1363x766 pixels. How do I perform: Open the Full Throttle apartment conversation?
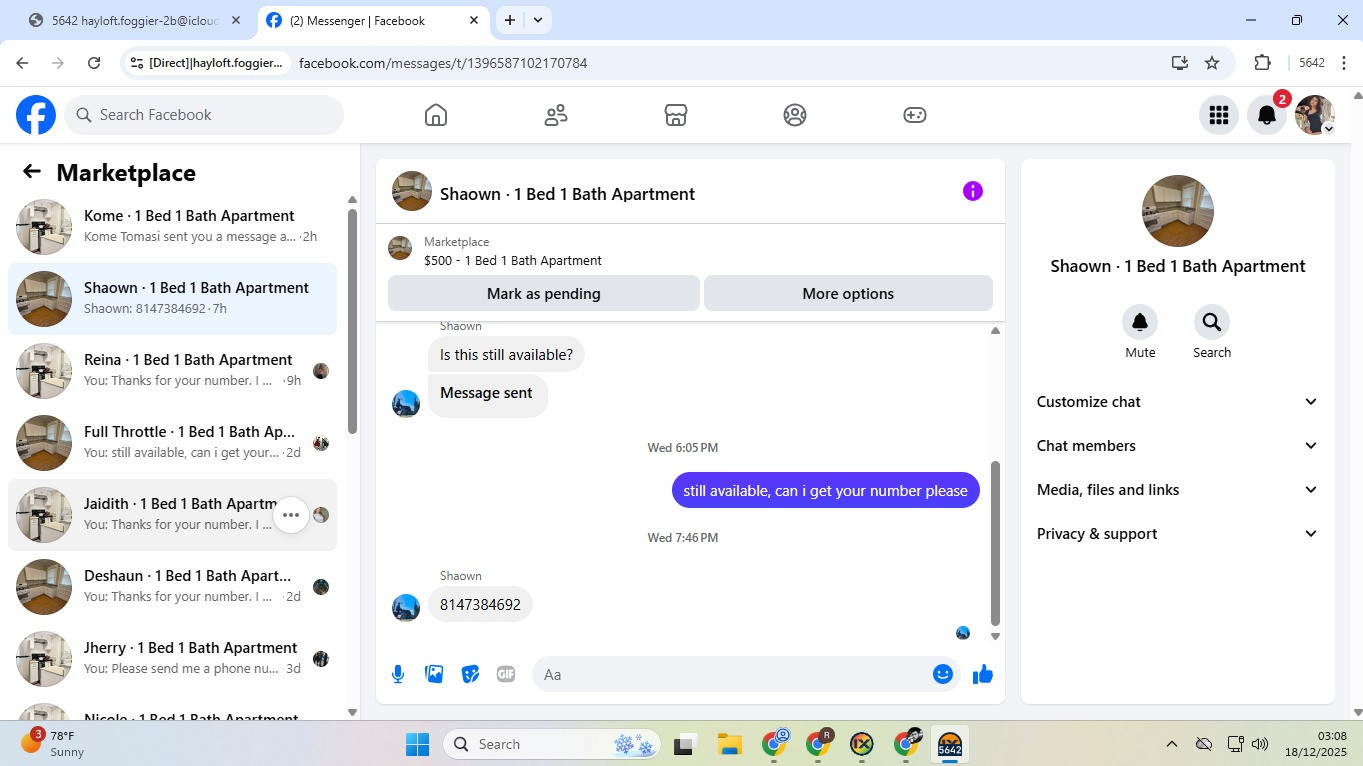172,443
